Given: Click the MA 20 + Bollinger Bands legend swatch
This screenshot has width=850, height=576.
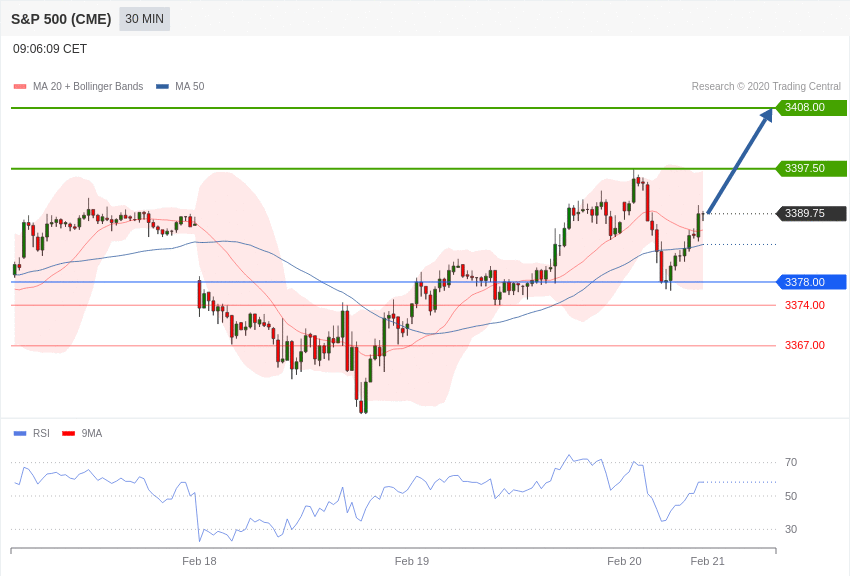Looking at the screenshot, I should 20,87.
